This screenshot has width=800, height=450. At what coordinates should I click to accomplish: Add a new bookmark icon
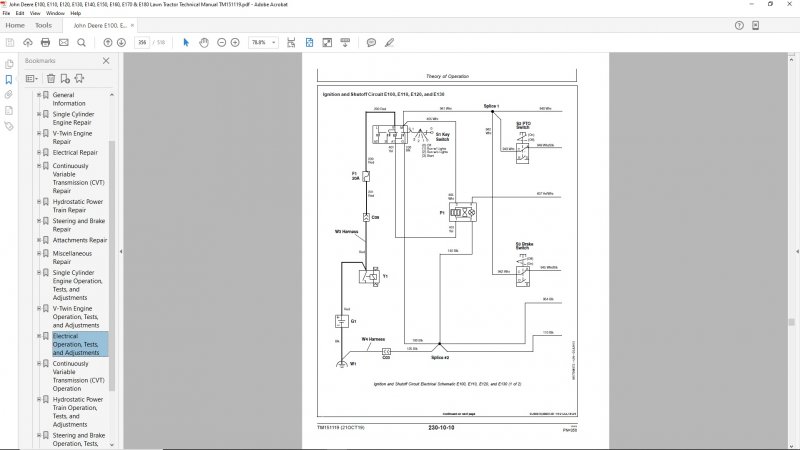tap(65, 79)
